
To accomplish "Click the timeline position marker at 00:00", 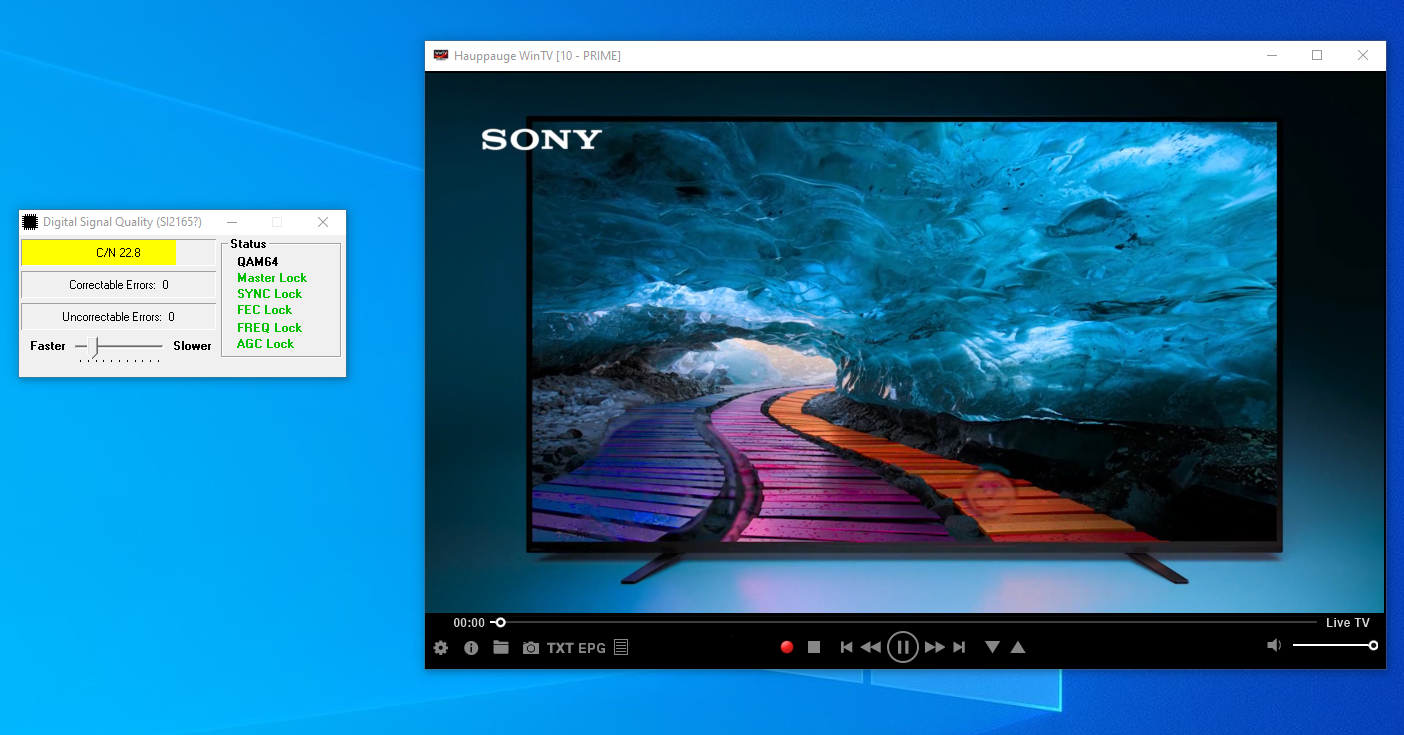I will [x=501, y=622].
